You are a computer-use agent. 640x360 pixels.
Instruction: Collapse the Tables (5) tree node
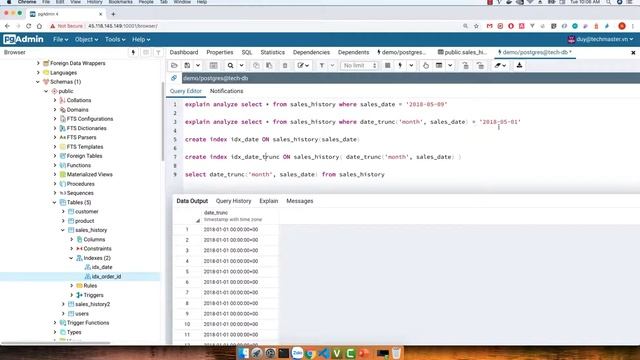click(54, 202)
